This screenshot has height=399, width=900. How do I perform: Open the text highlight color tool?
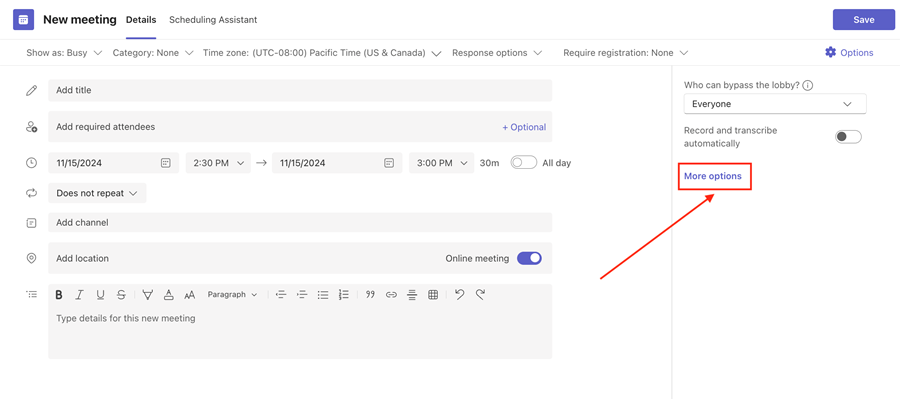pos(148,295)
